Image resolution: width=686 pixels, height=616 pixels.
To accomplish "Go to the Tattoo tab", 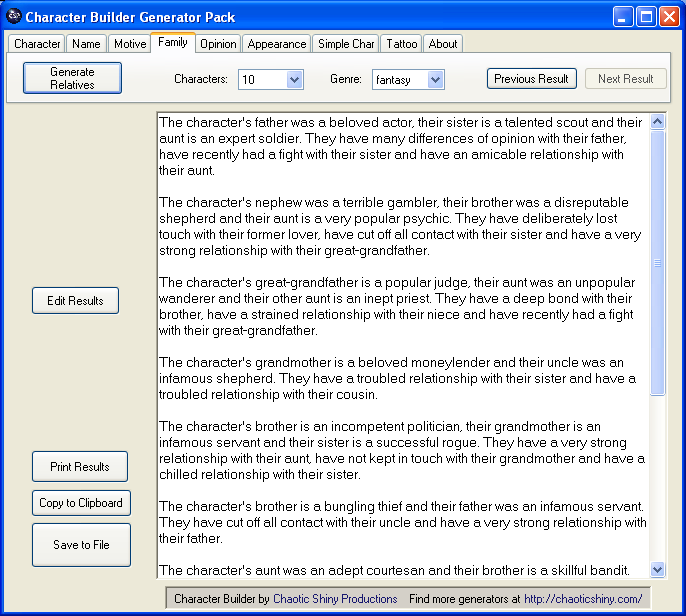I will [401, 44].
